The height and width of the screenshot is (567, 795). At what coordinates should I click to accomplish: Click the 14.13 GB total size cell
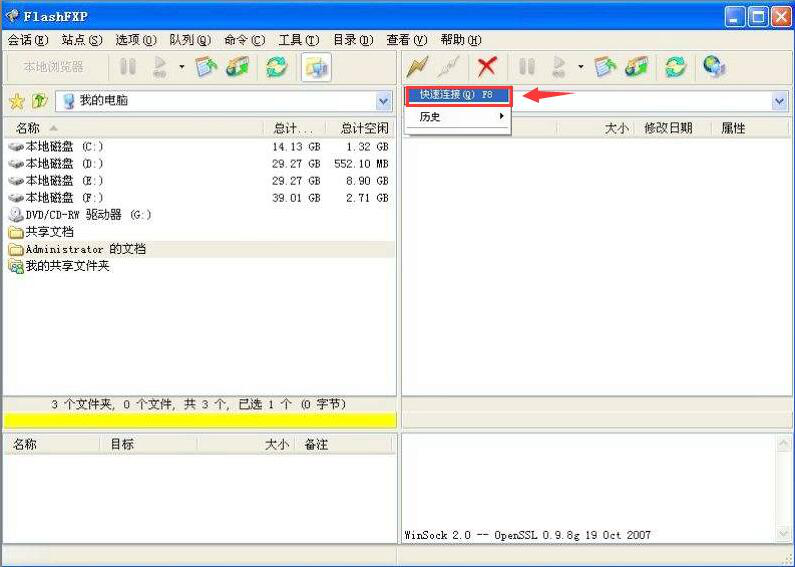tap(296, 147)
